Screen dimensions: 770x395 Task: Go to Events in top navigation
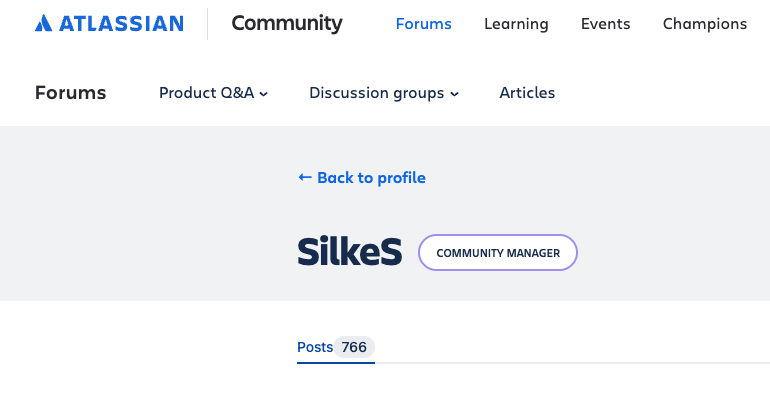[x=605, y=24]
